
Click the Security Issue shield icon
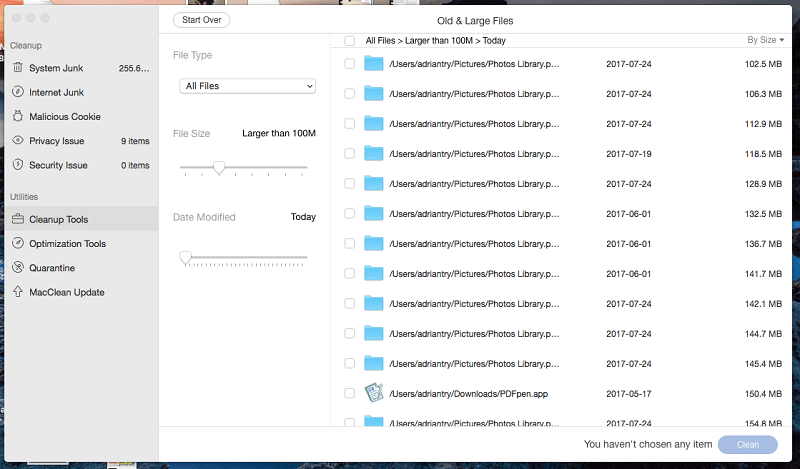coord(18,164)
